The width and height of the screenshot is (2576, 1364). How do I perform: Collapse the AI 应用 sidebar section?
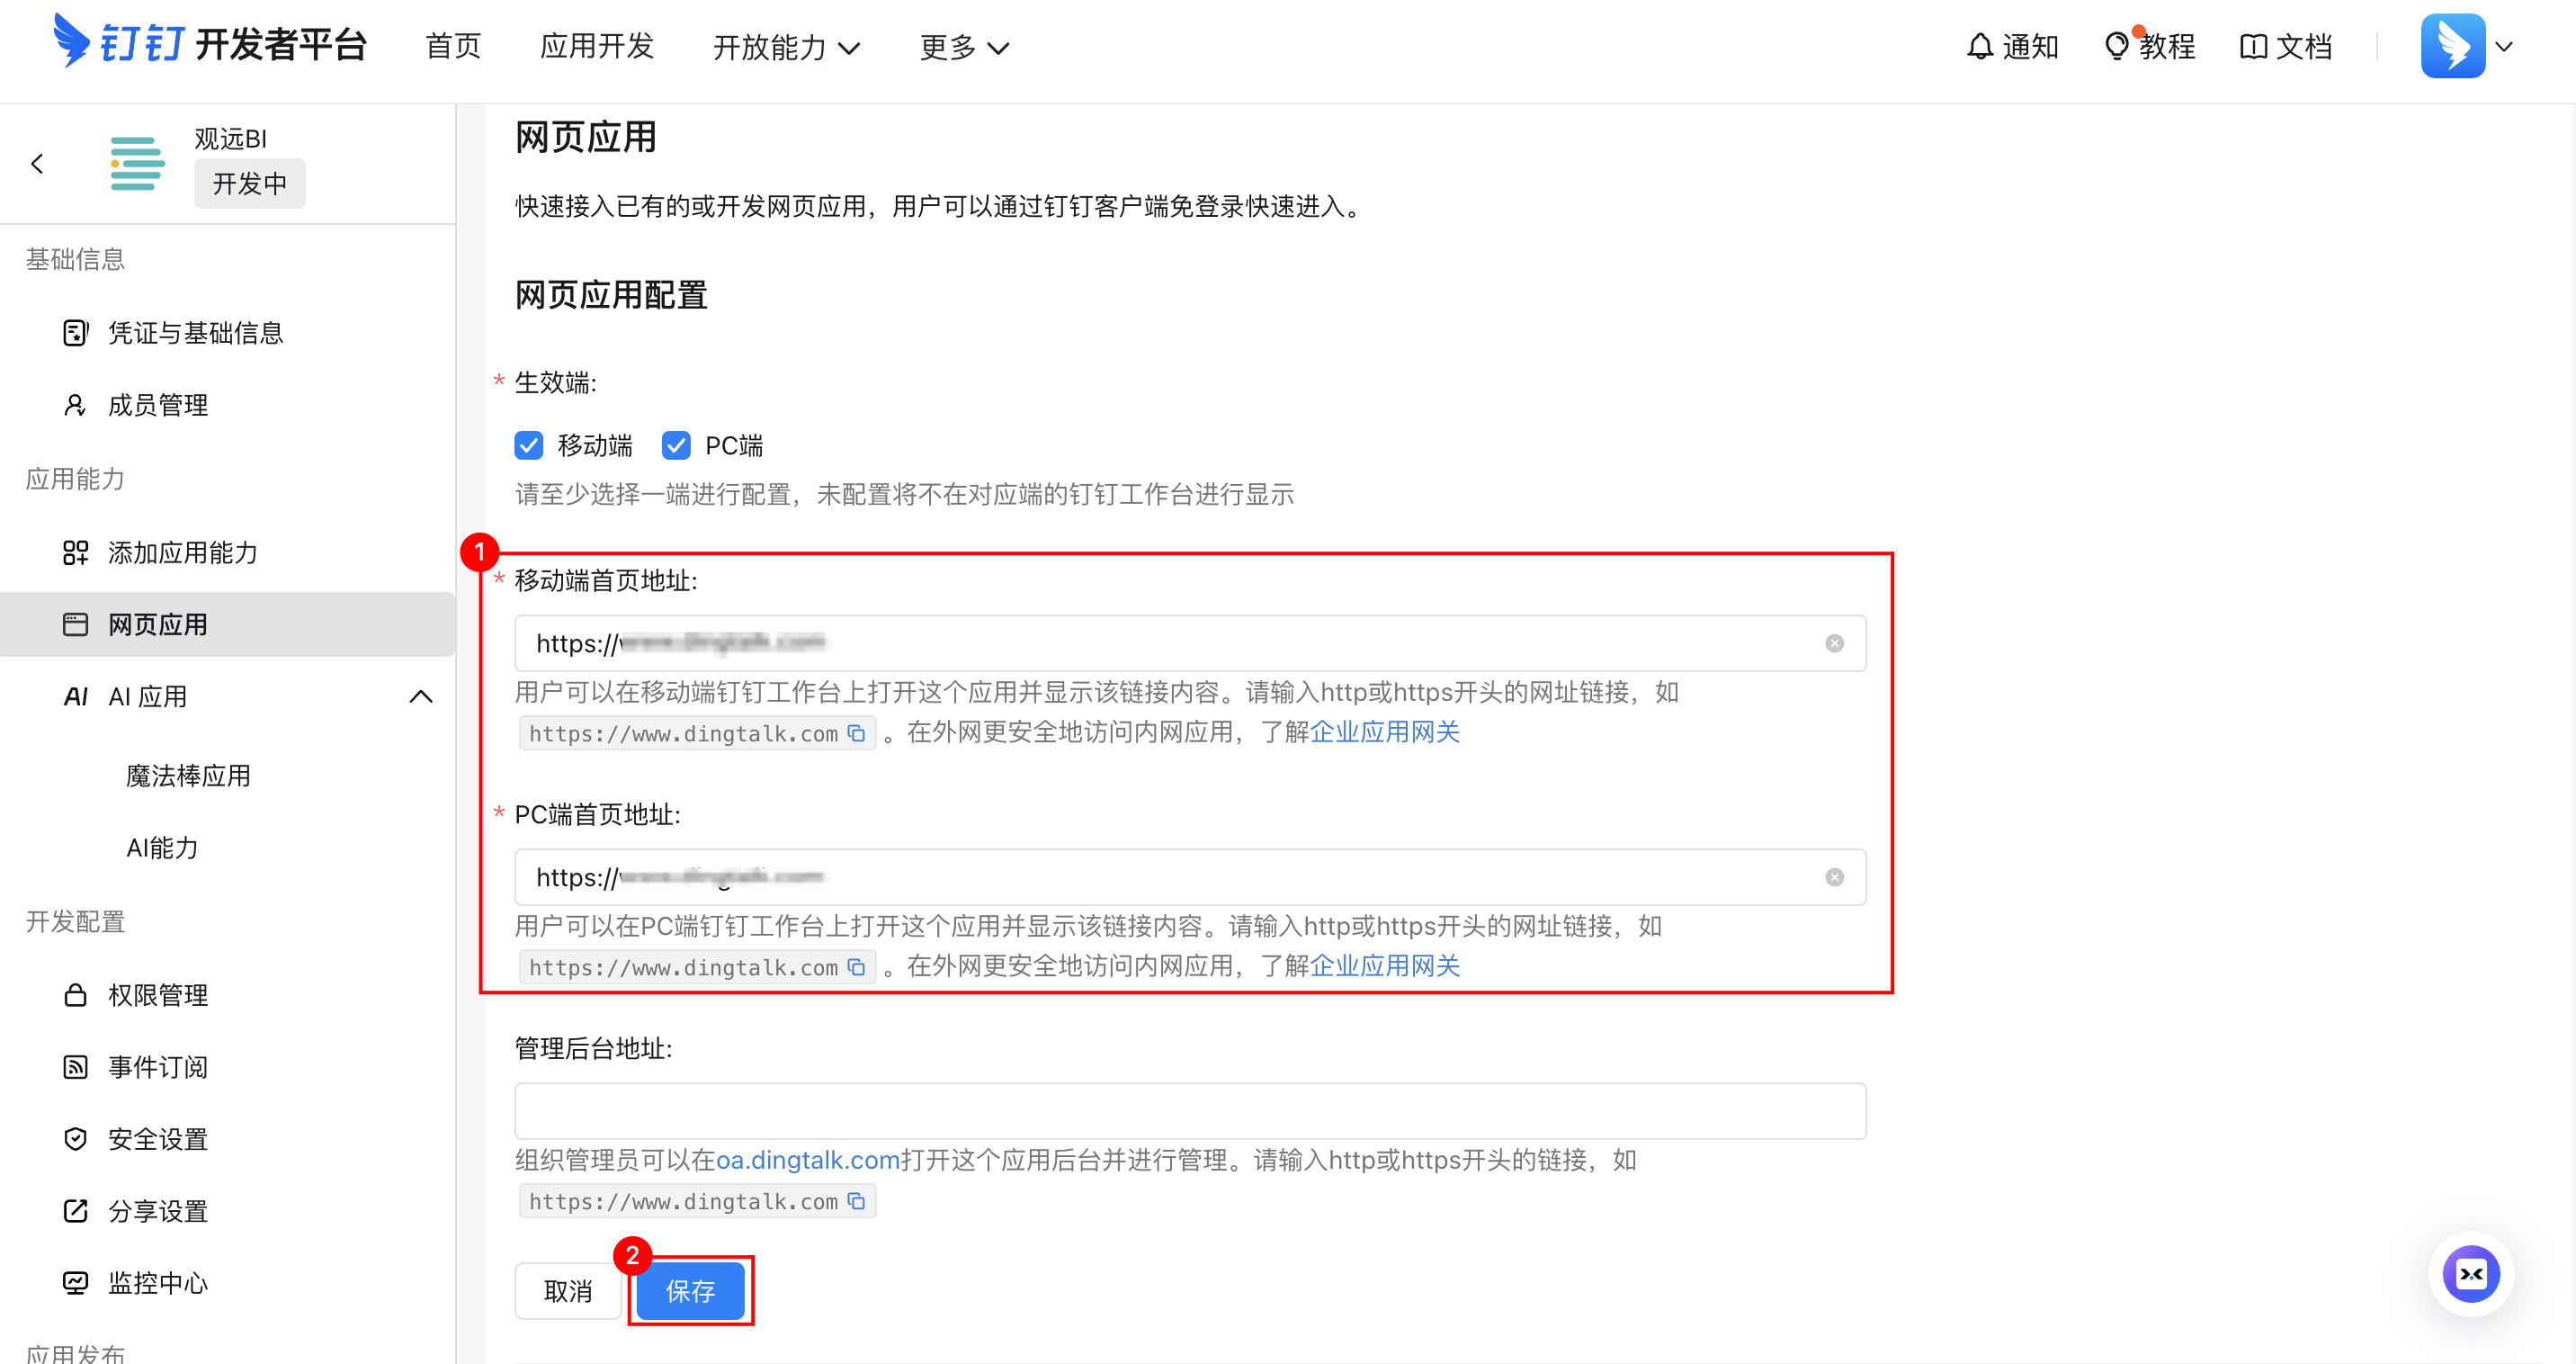pos(421,696)
